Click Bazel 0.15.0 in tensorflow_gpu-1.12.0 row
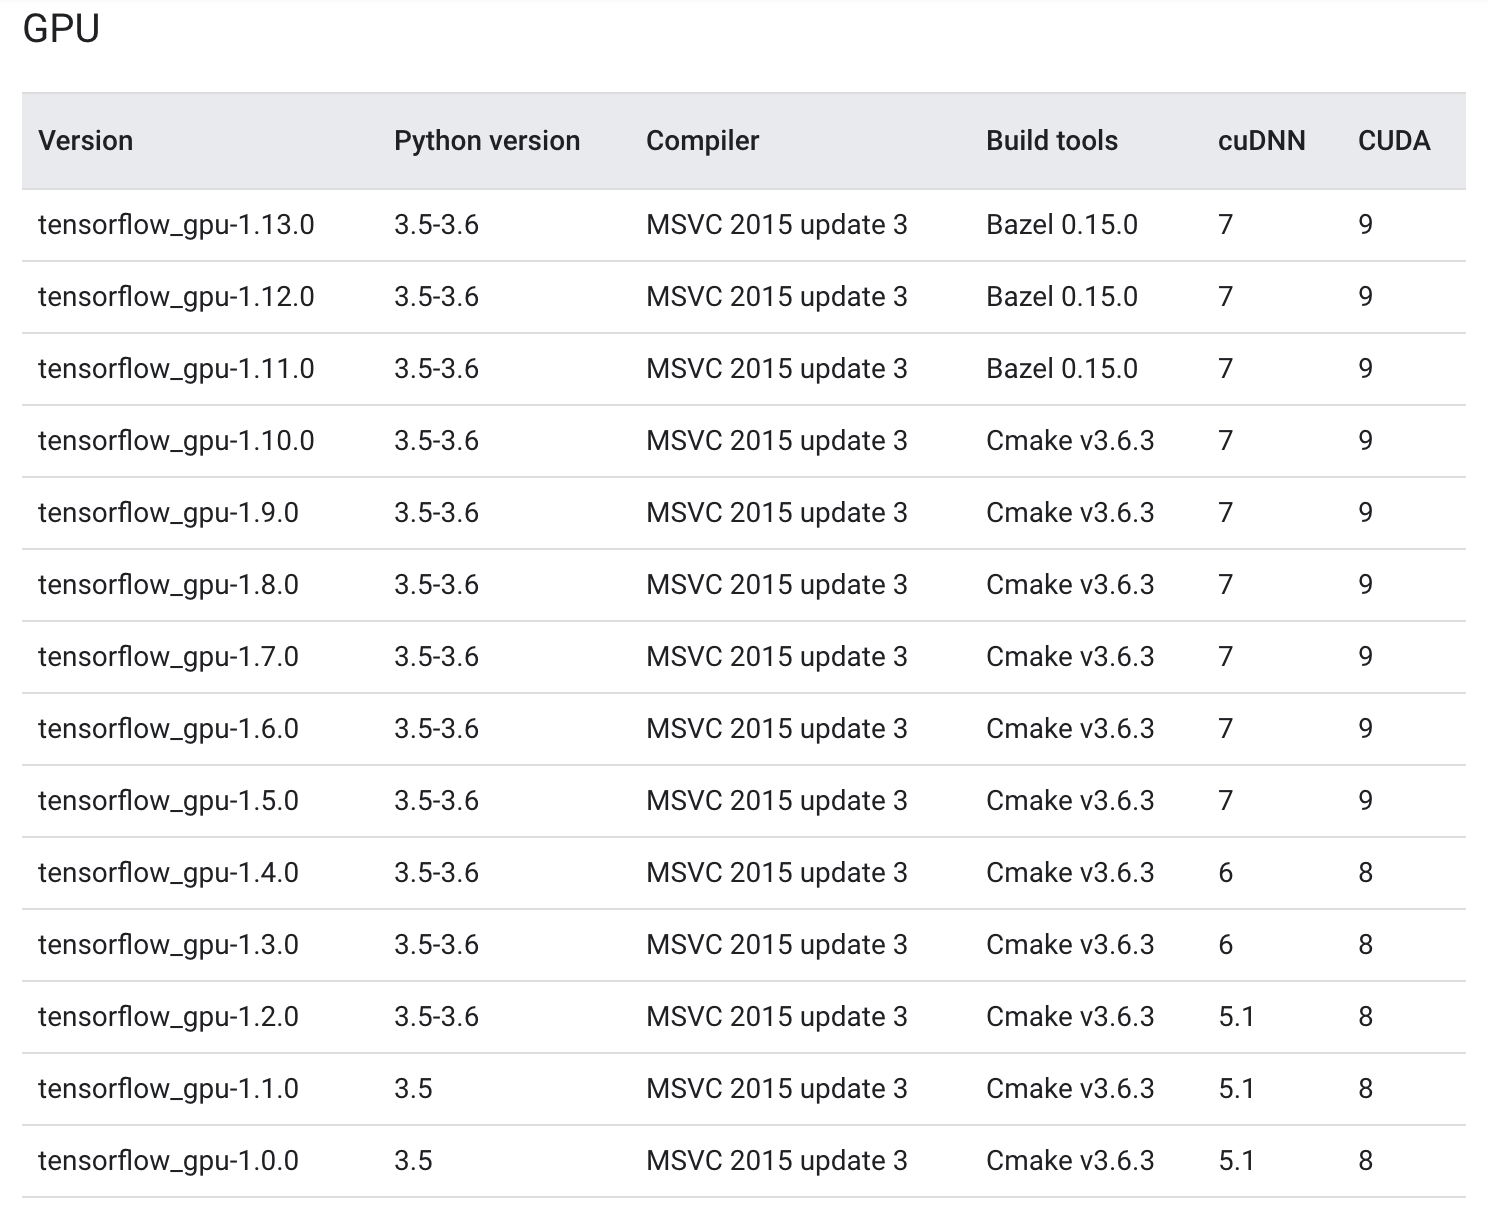This screenshot has width=1488, height=1206. (x=1062, y=296)
